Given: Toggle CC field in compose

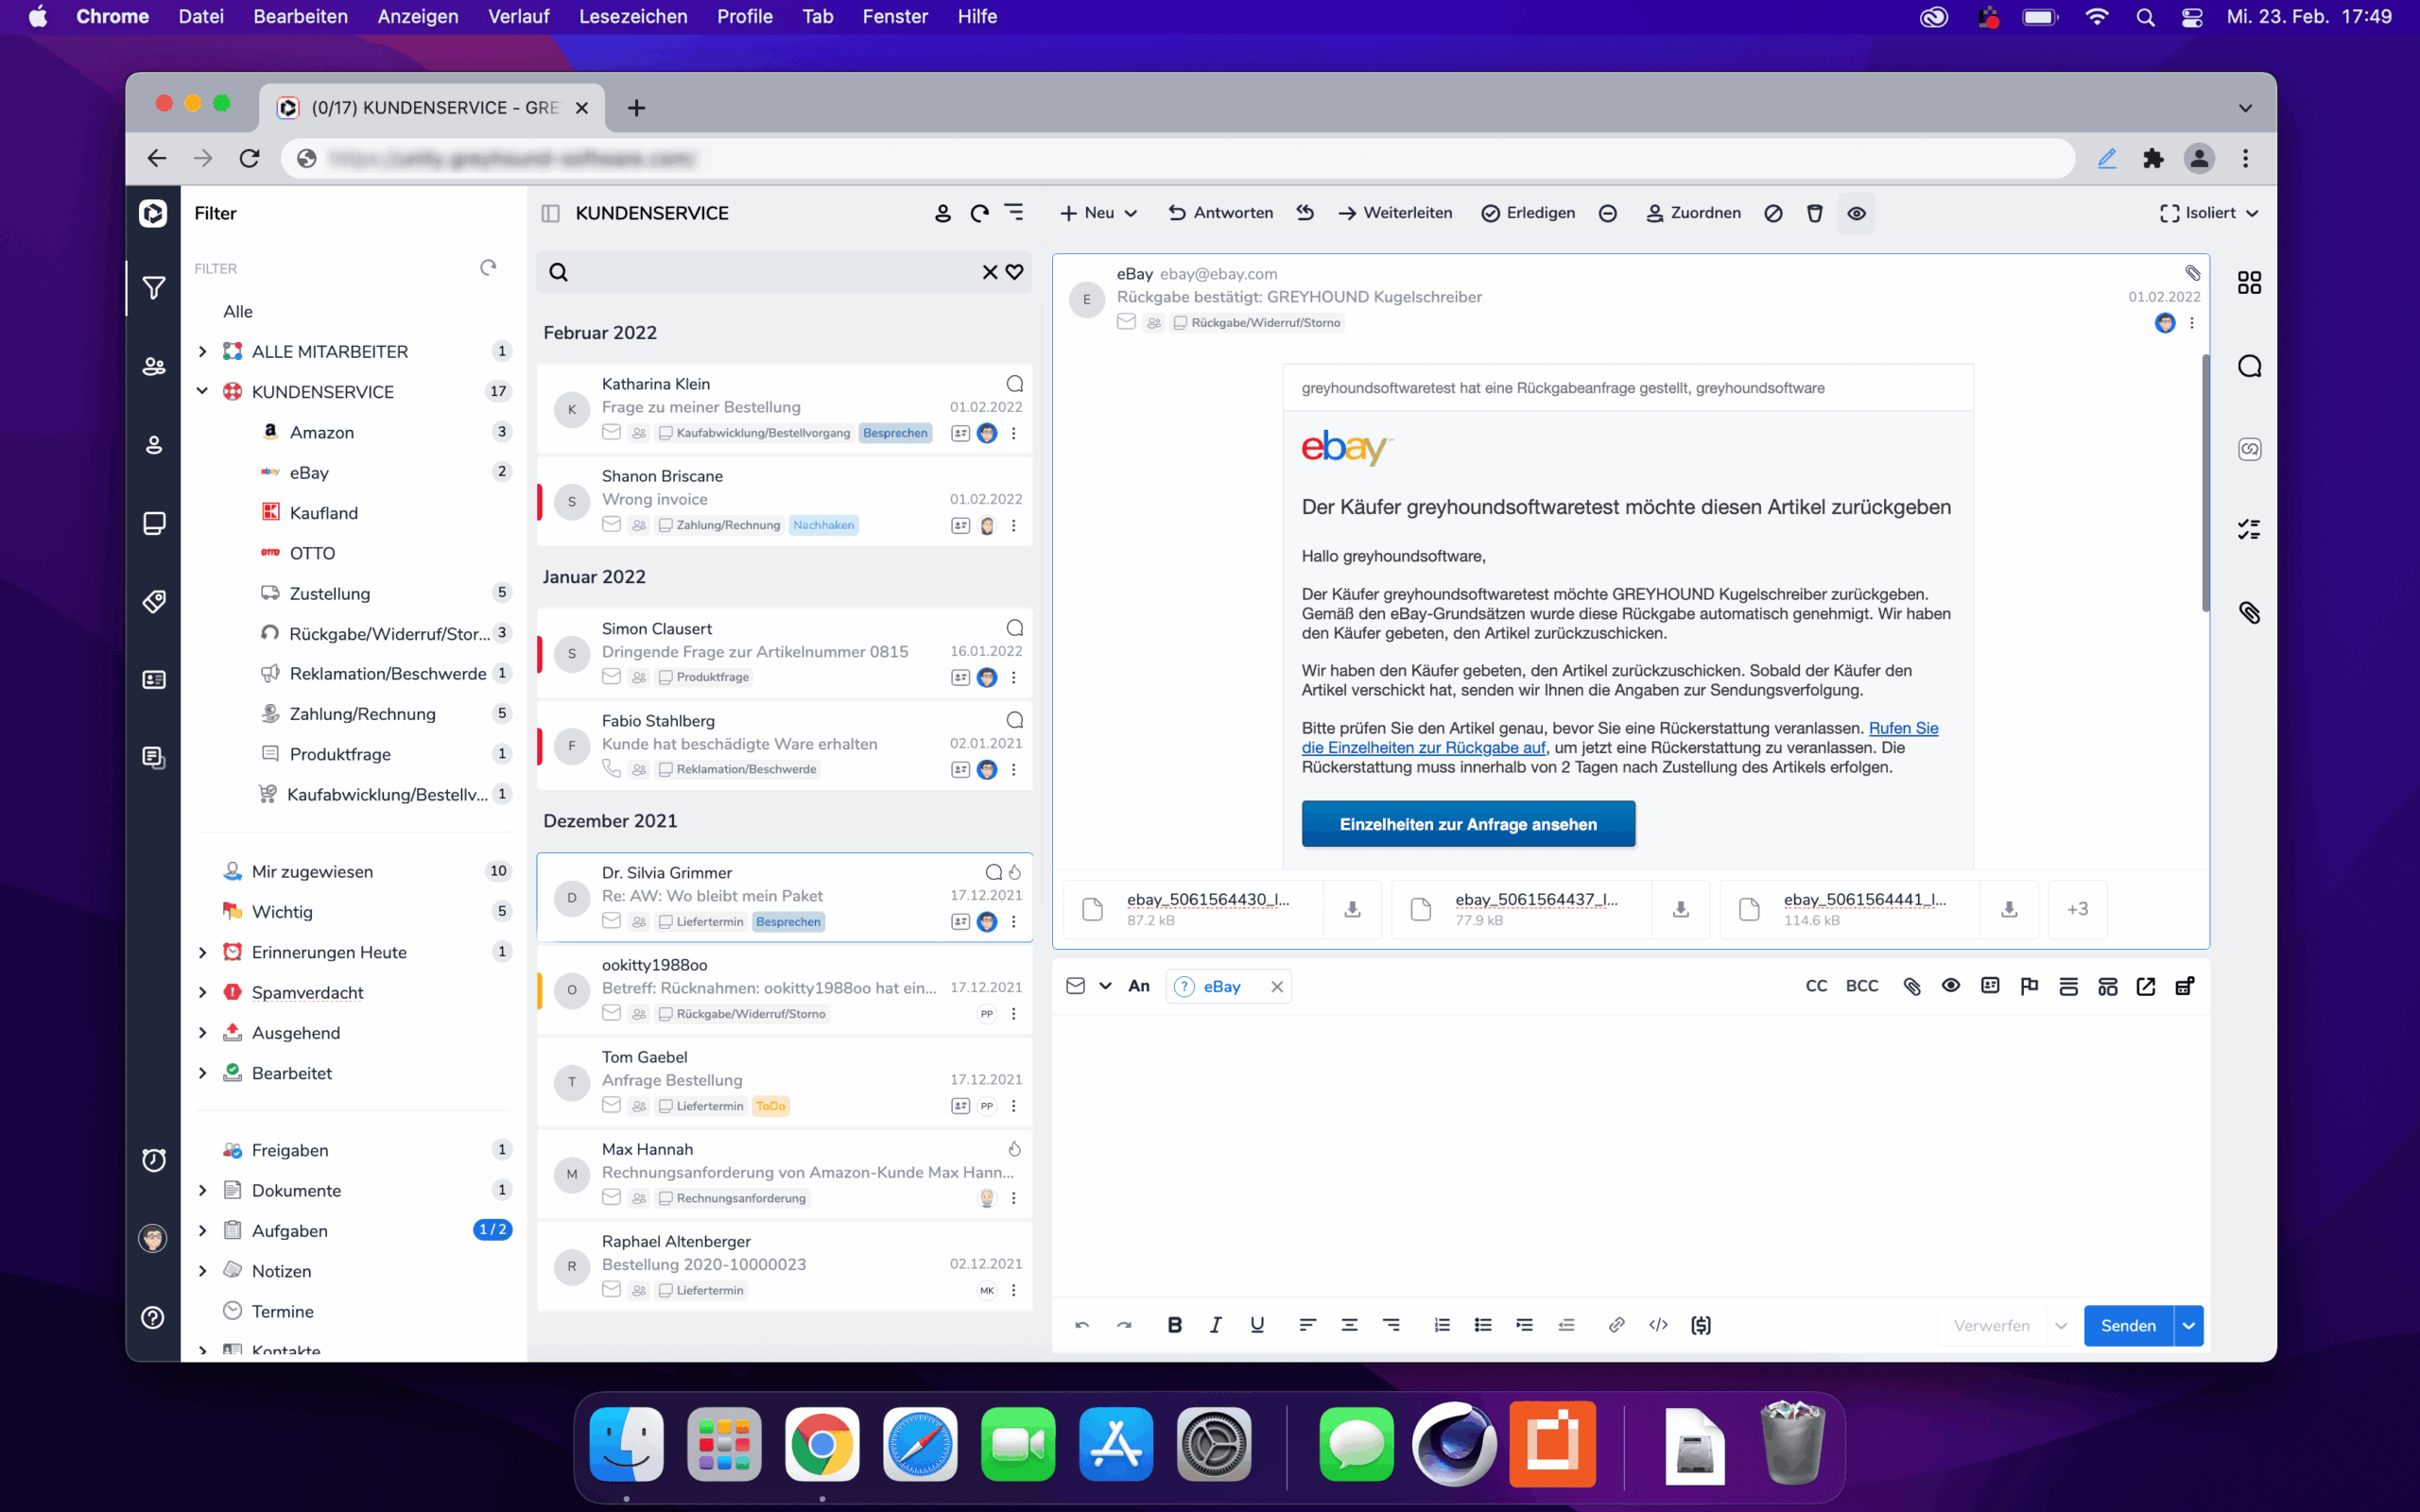Looking at the screenshot, I should click(x=1816, y=986).
